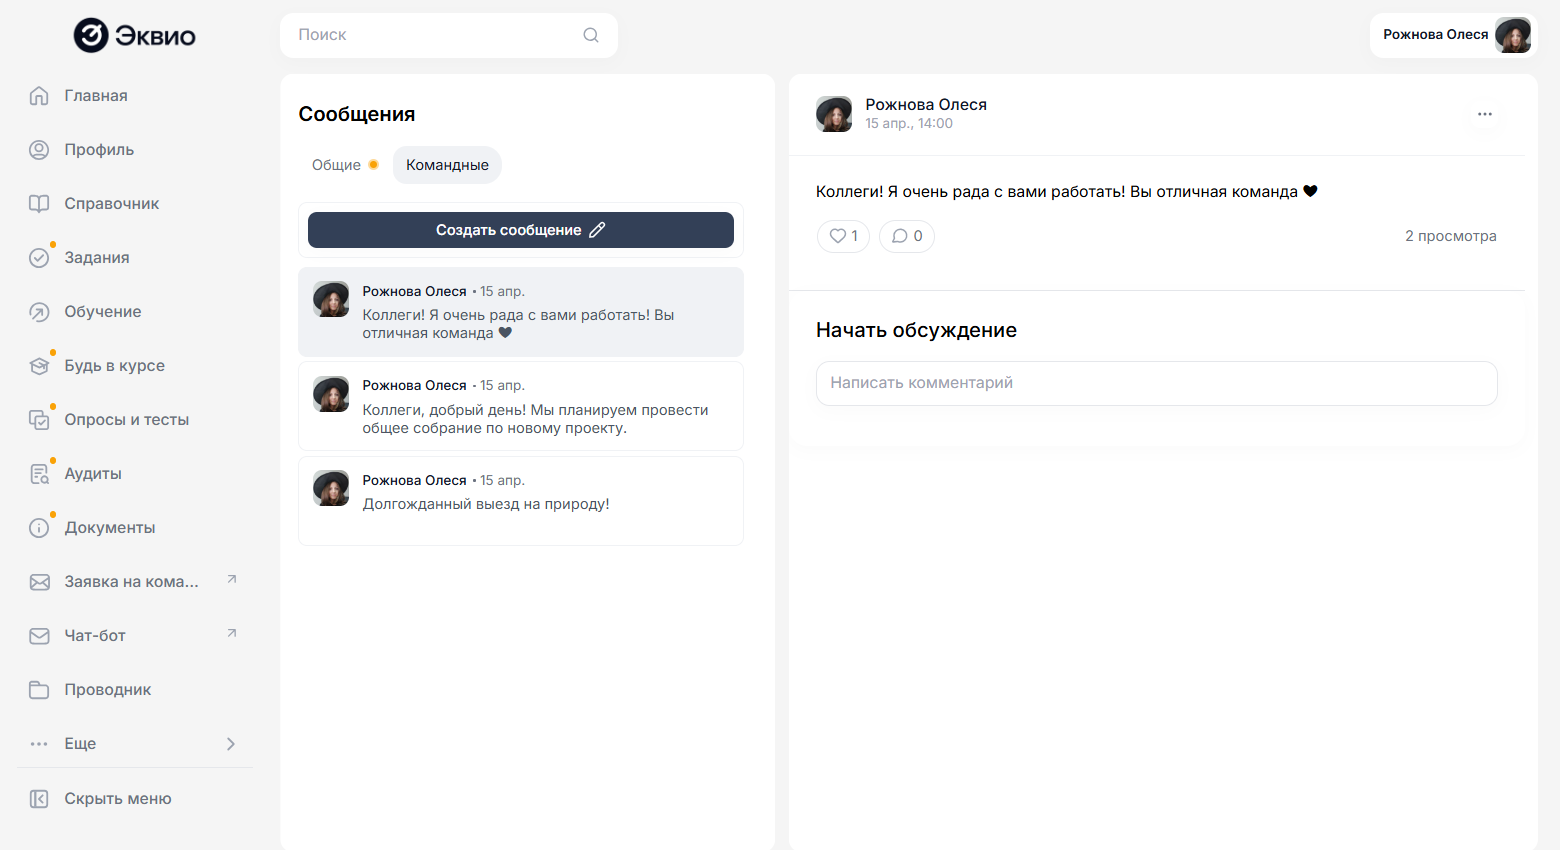Open the Чат-бот external link
Screen dimensions: 1560x850
pyautogui.click(x=232, y=634)
